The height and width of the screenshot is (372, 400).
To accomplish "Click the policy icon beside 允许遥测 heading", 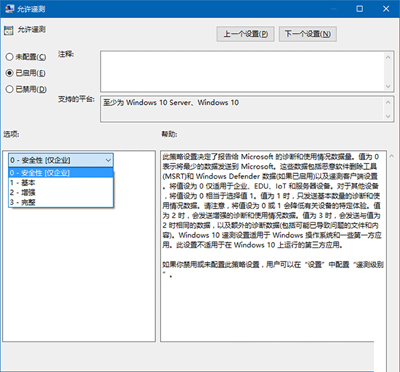I will click(8, 30).
